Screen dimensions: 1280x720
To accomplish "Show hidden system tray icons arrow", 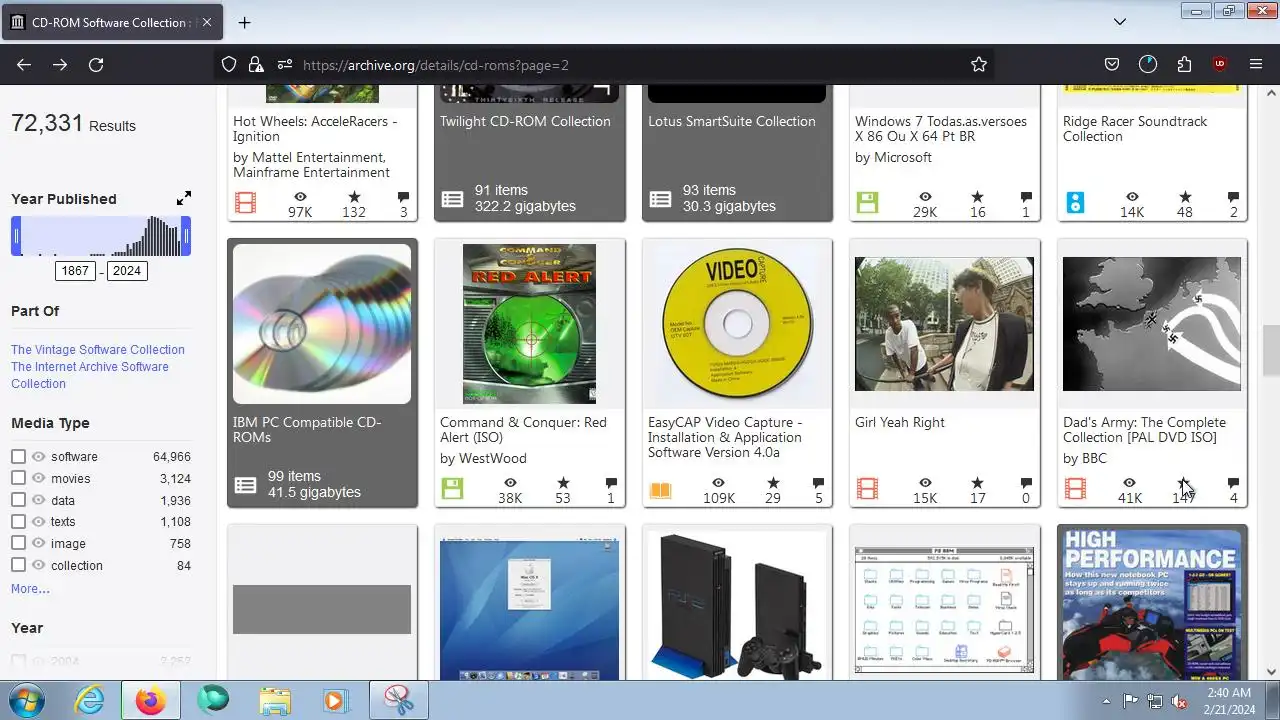I will pyautogui.click(x=1106, y=700).
